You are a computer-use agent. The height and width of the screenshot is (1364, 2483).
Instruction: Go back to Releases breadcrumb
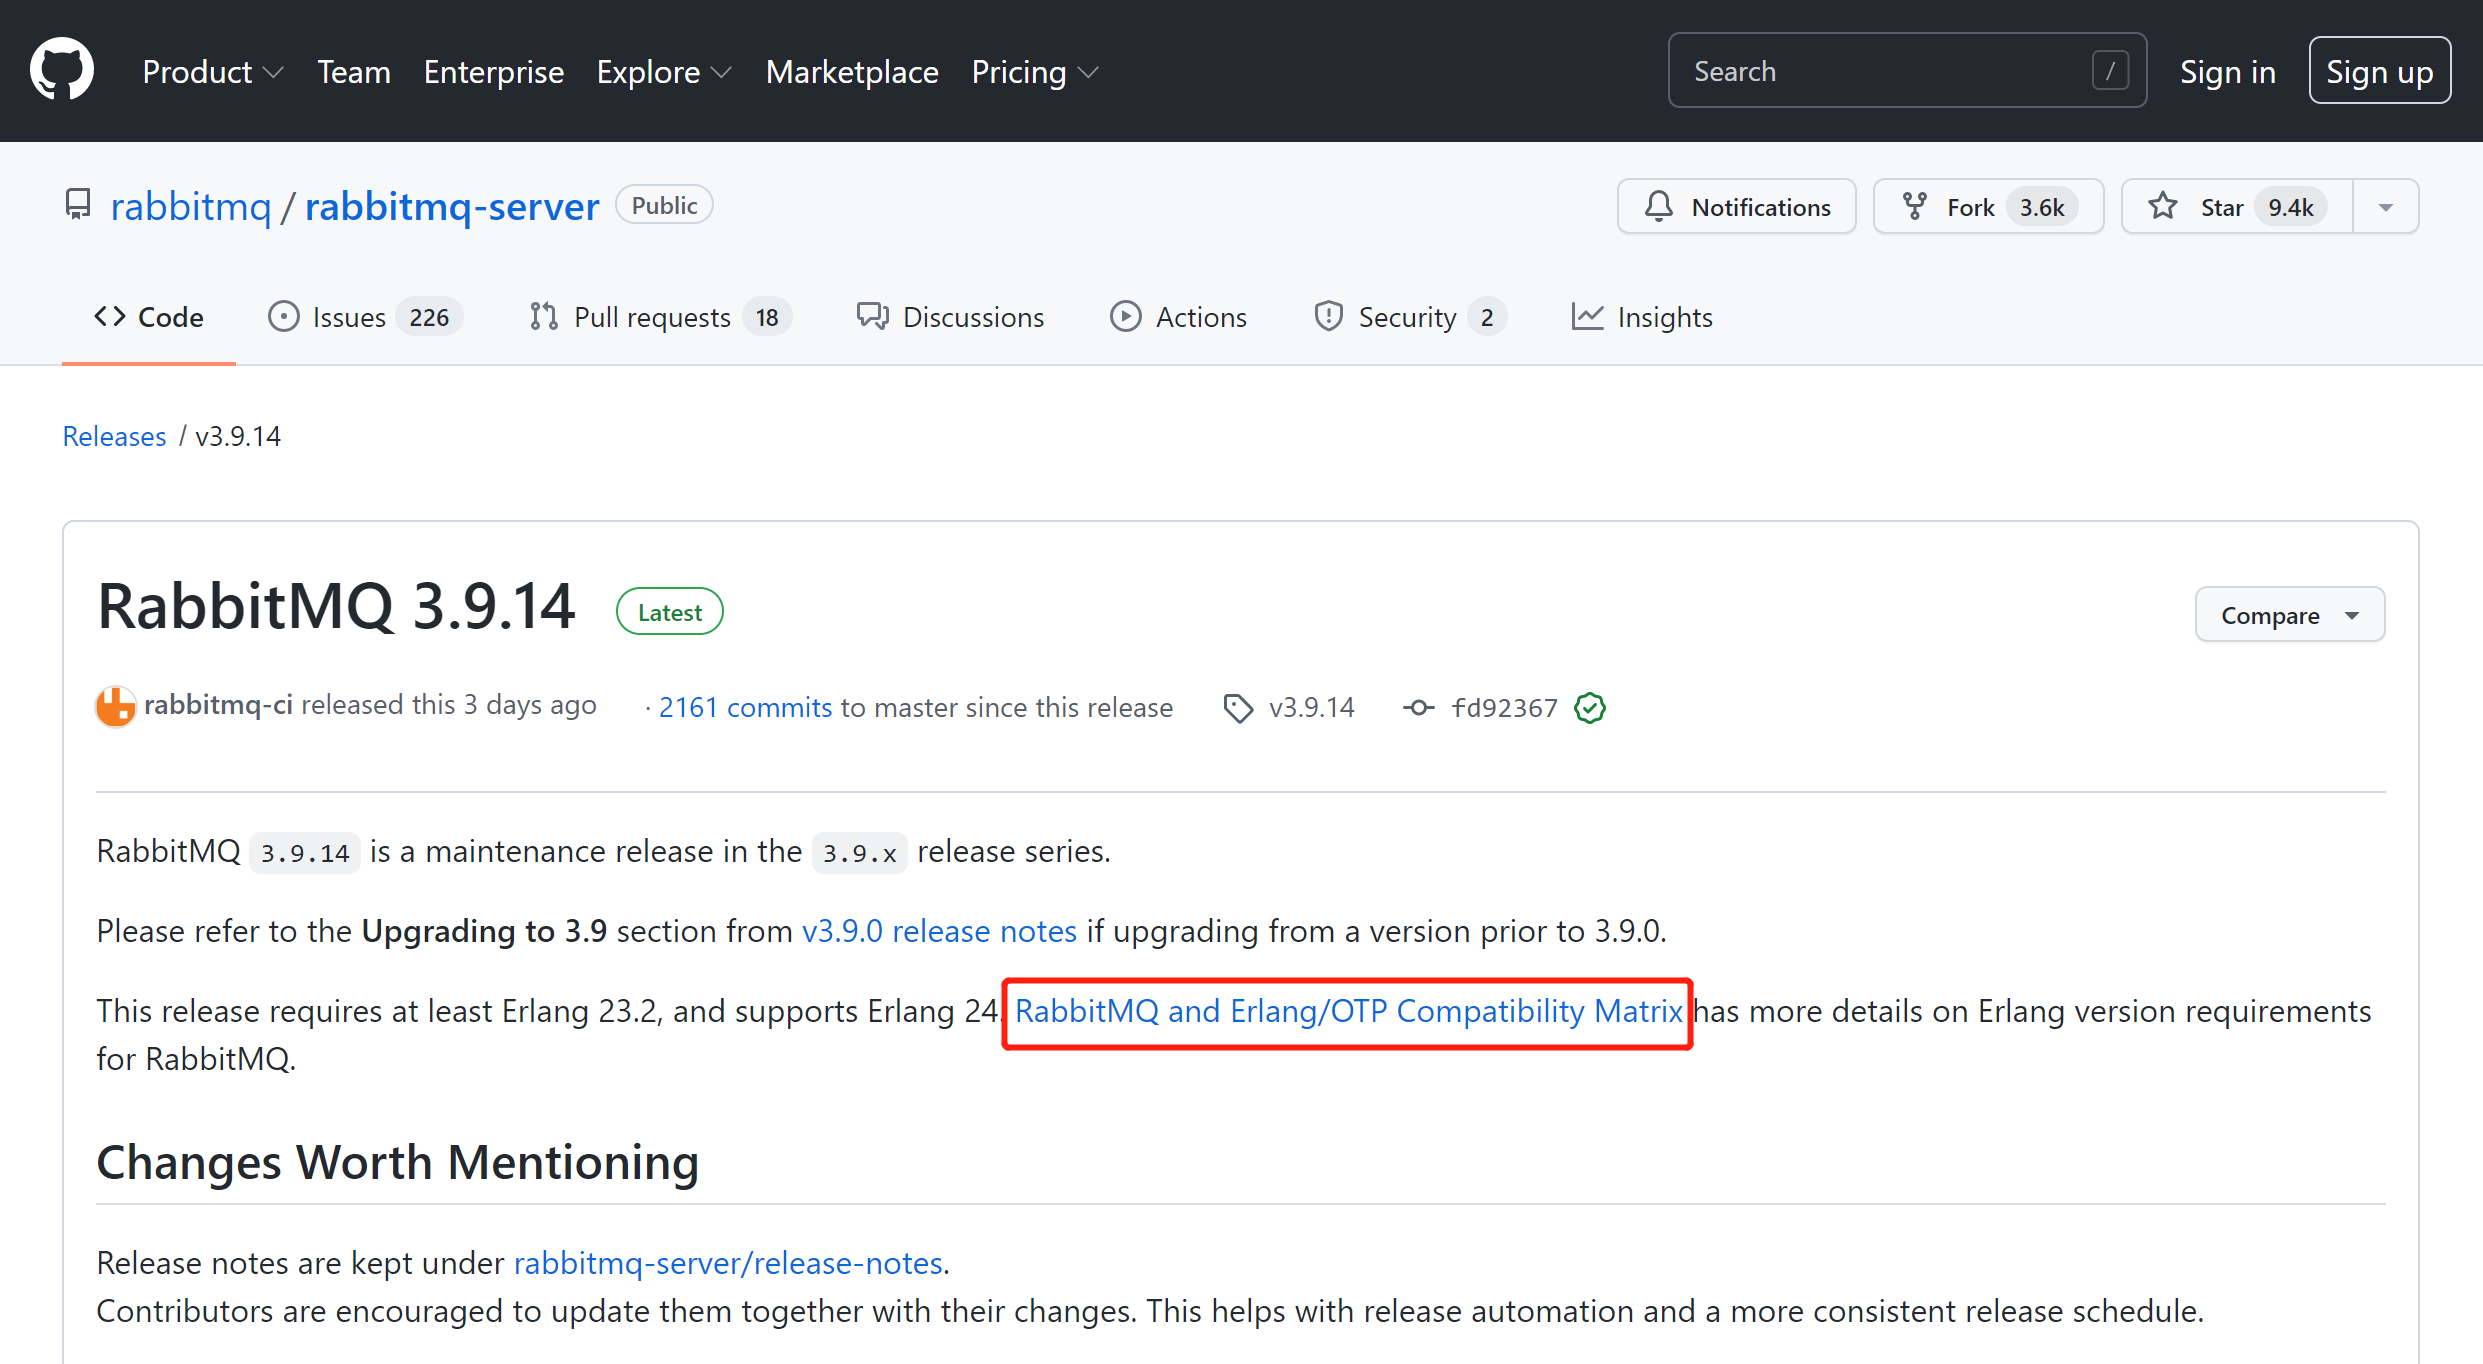pos(114,436)
